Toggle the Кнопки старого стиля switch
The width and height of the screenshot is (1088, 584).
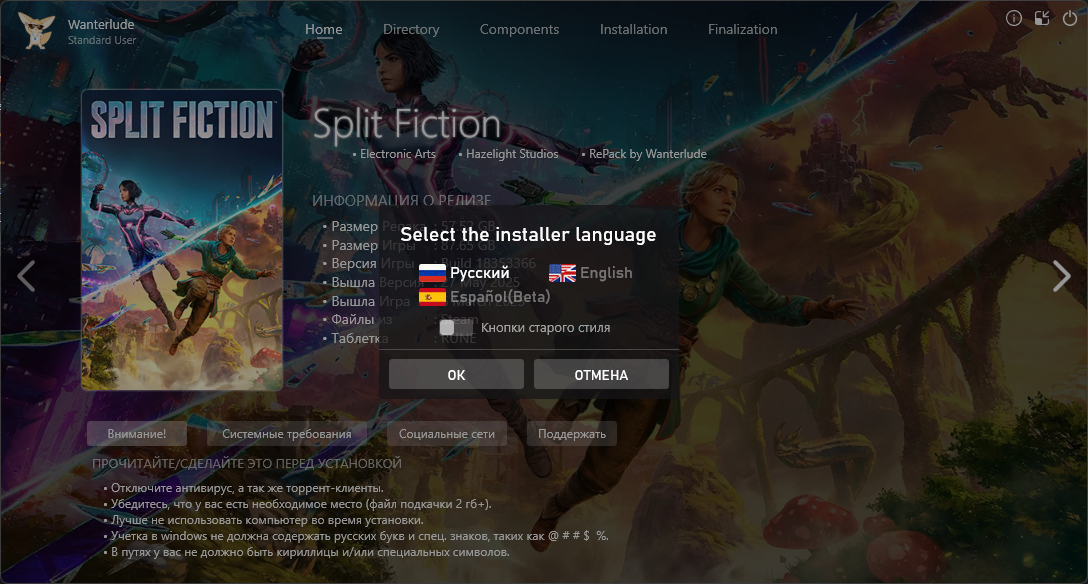click(x=456, y=327)
